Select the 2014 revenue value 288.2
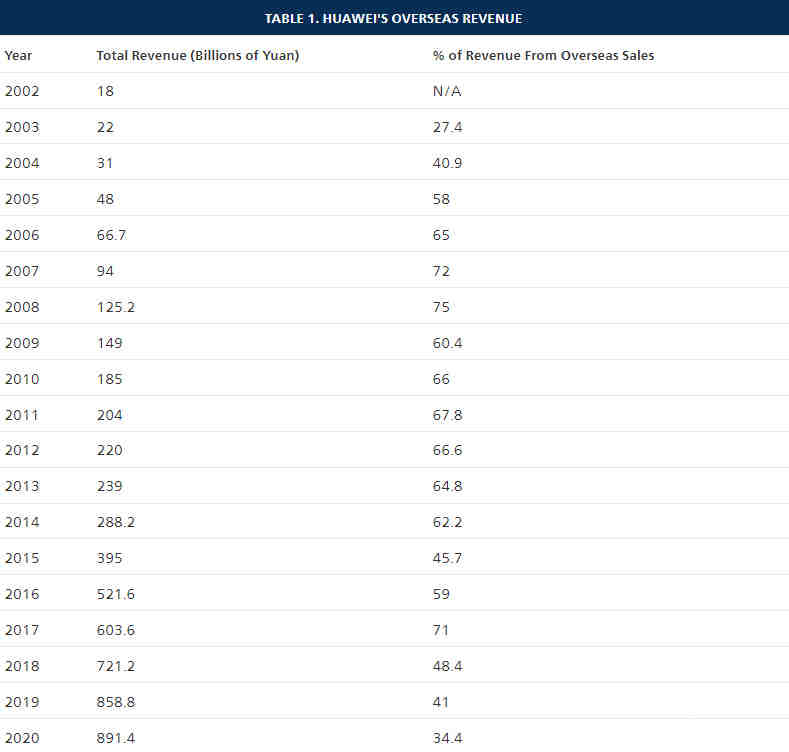 pos(116,522)
